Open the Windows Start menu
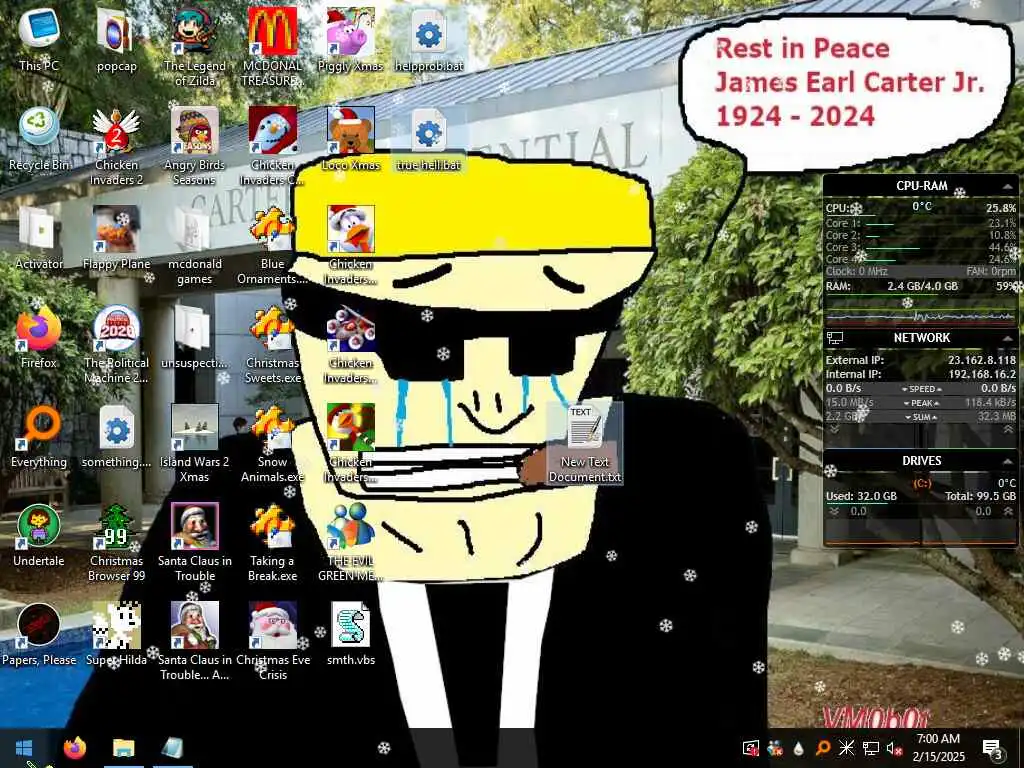 24,748
